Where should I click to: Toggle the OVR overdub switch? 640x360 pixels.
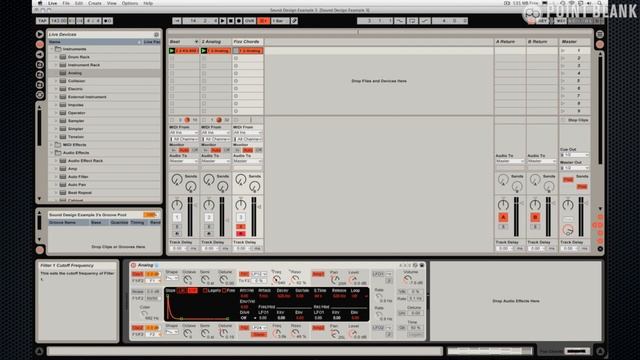(x=249, y=21)
